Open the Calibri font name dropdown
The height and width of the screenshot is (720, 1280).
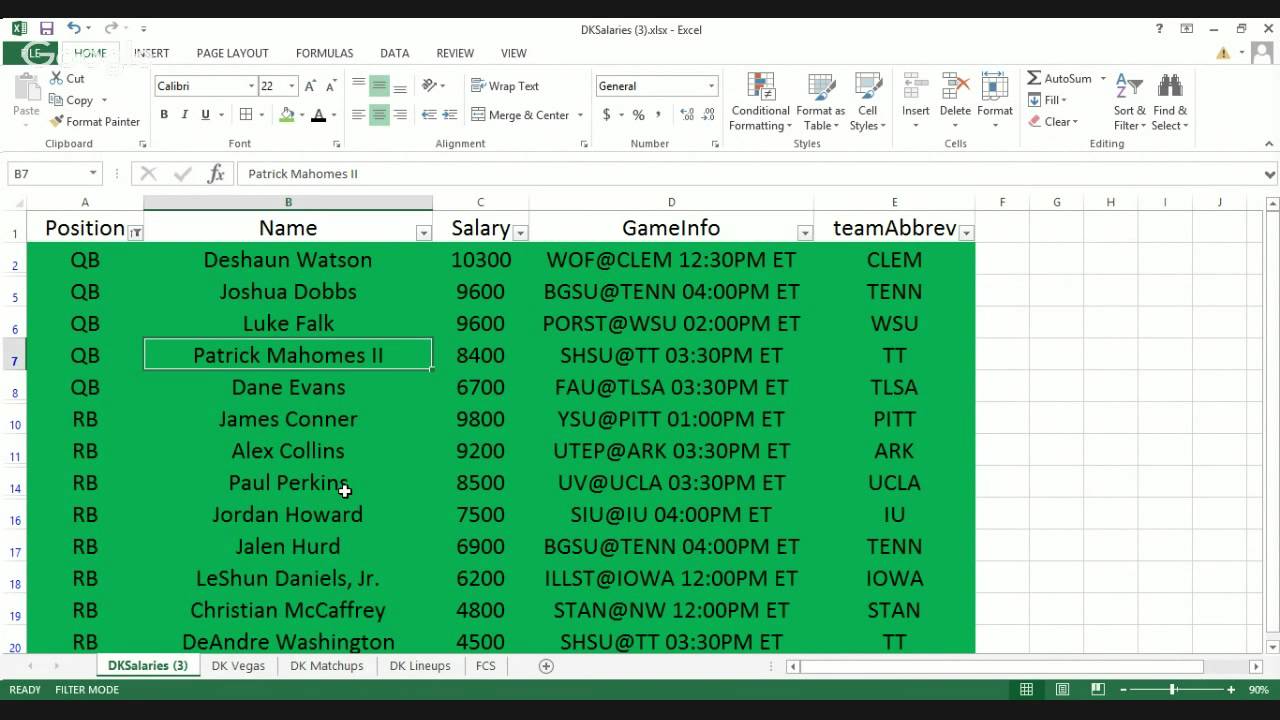coord(251,86)
